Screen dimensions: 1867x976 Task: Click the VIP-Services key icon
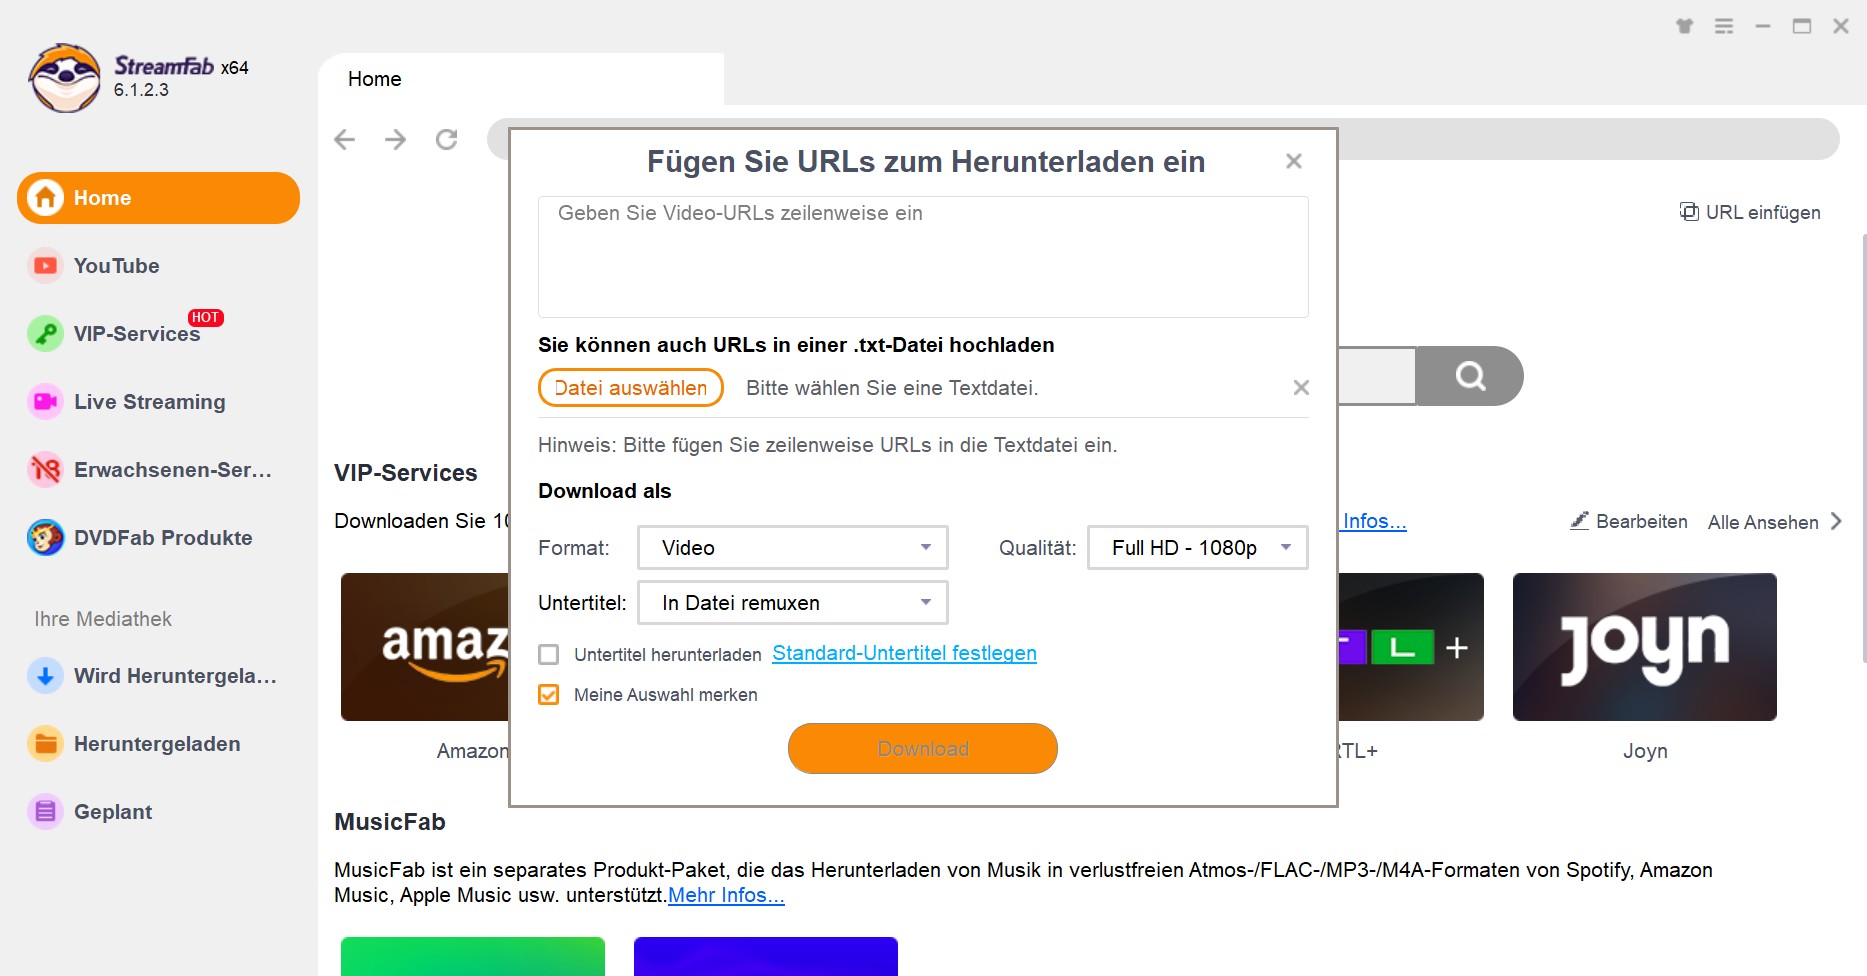click(45, 334)
